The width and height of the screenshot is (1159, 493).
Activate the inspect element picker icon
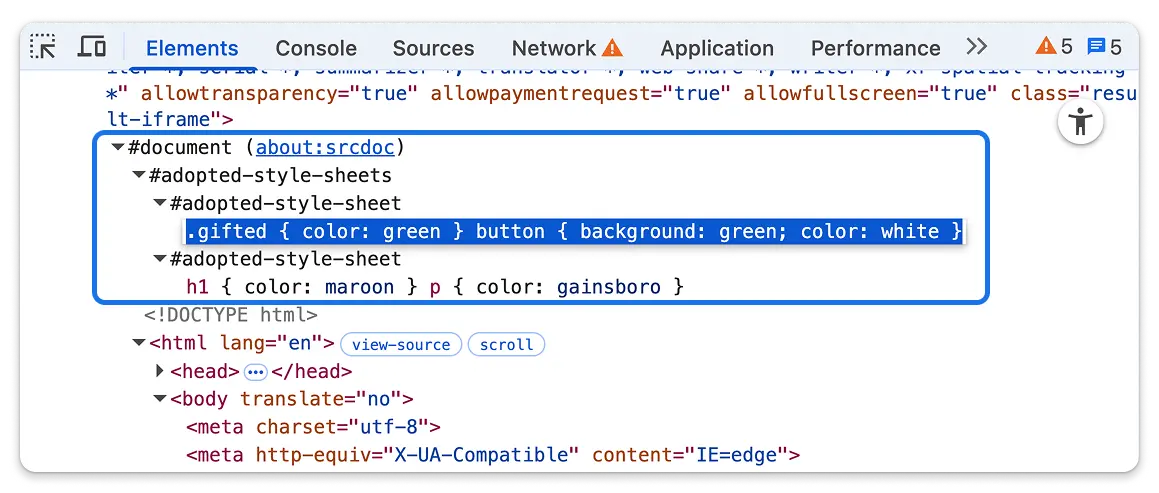44,47
